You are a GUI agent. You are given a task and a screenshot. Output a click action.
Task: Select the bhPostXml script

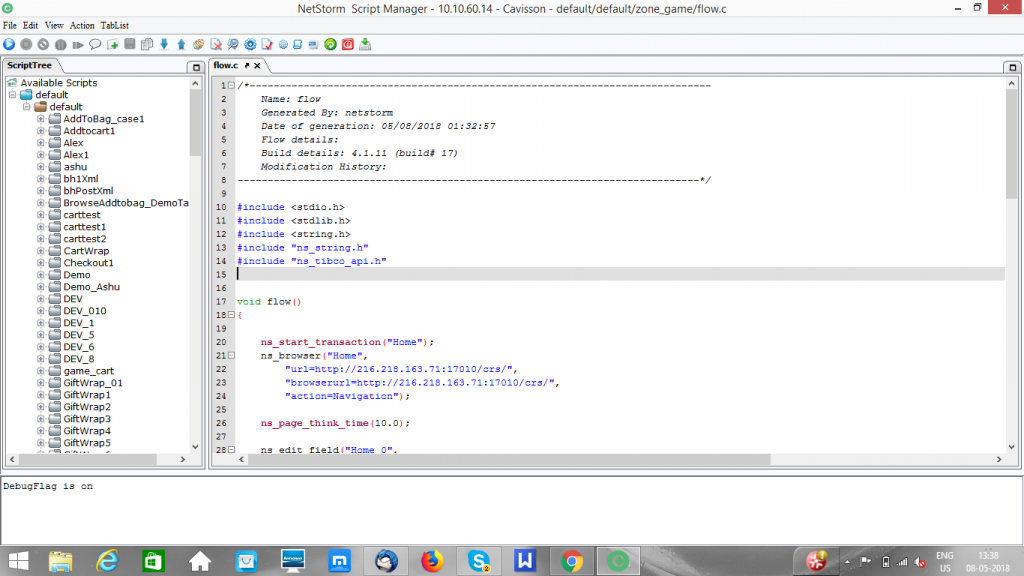[x=88, y=191]
